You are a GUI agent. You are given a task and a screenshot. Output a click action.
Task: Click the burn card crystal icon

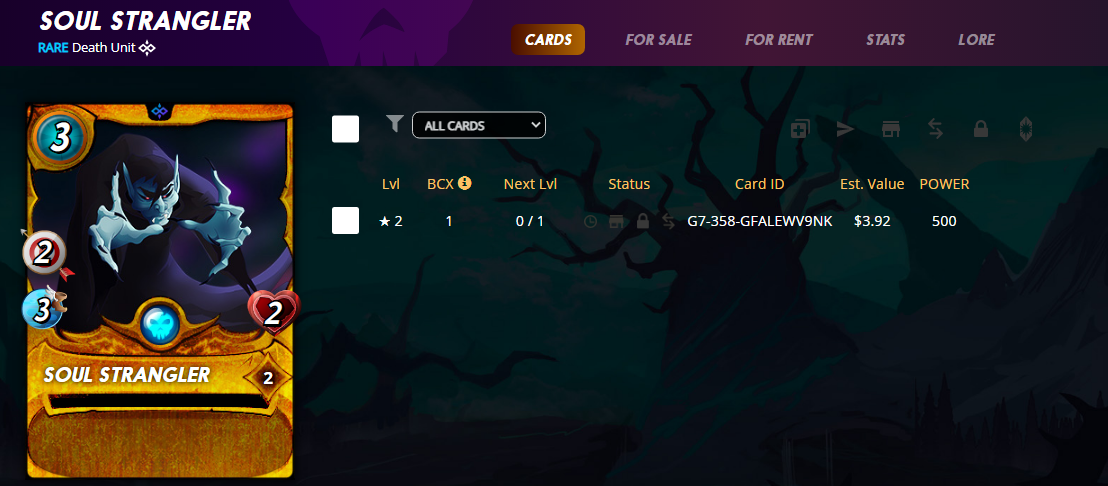pyautogui.click(x=1025, y=129)
